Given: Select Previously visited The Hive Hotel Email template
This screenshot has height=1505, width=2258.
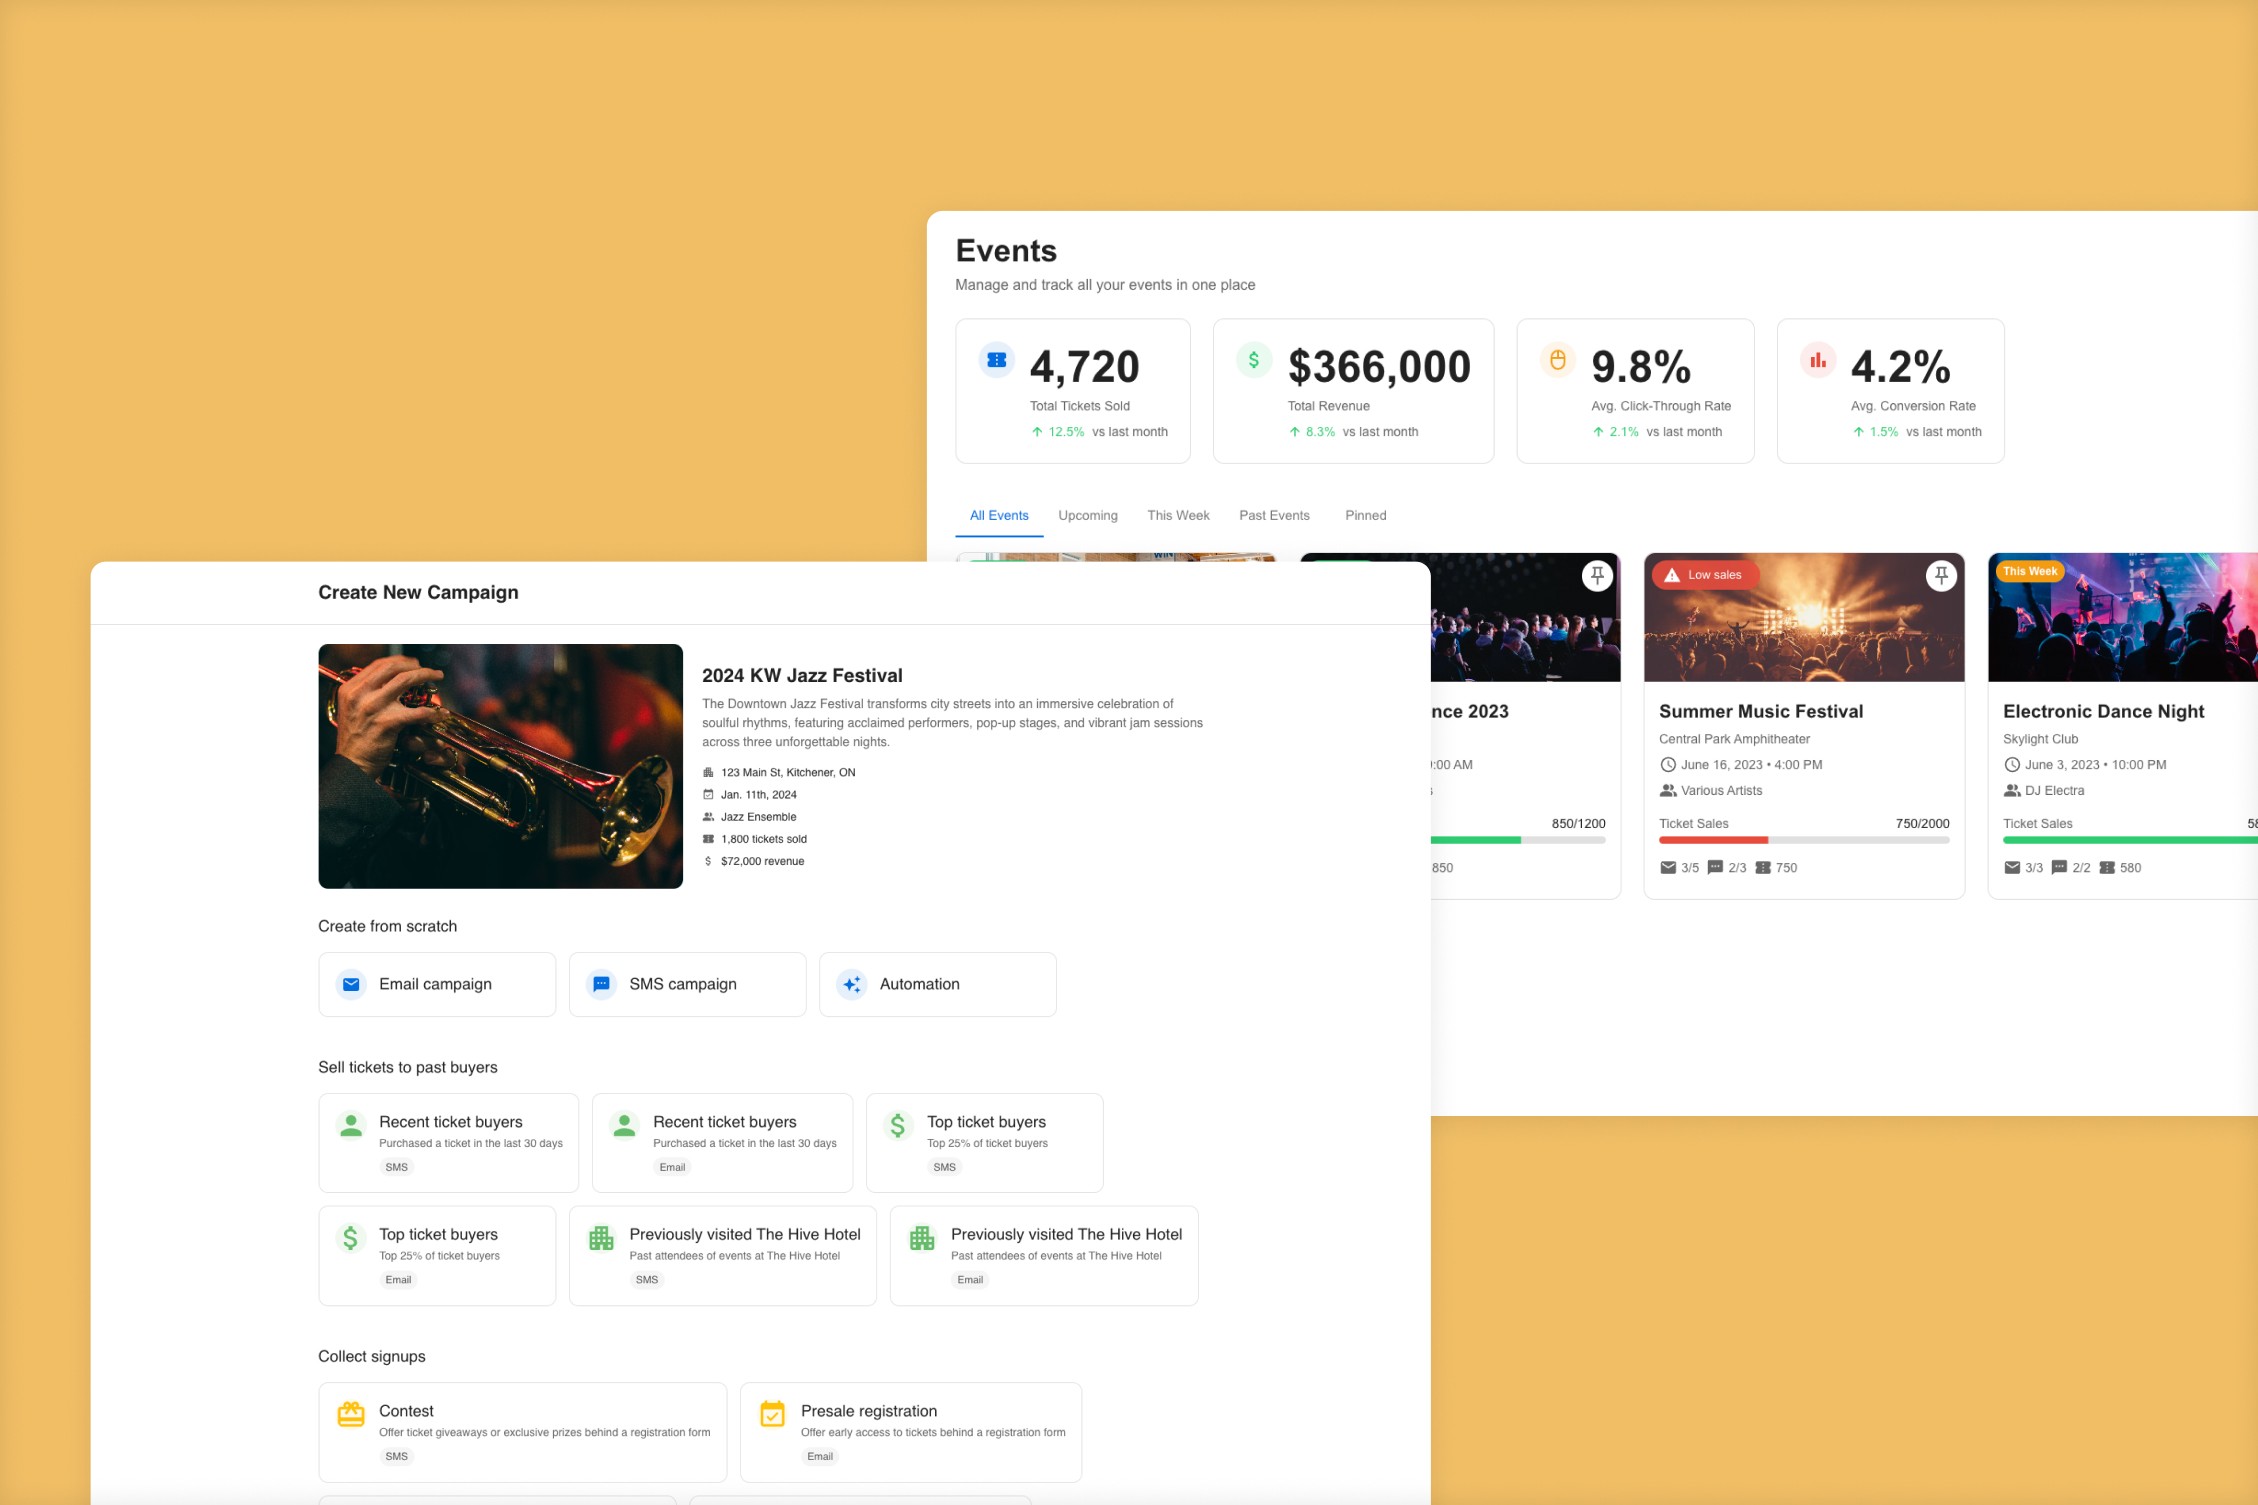Looking at the screenshot, I should coord(1044,1256).
